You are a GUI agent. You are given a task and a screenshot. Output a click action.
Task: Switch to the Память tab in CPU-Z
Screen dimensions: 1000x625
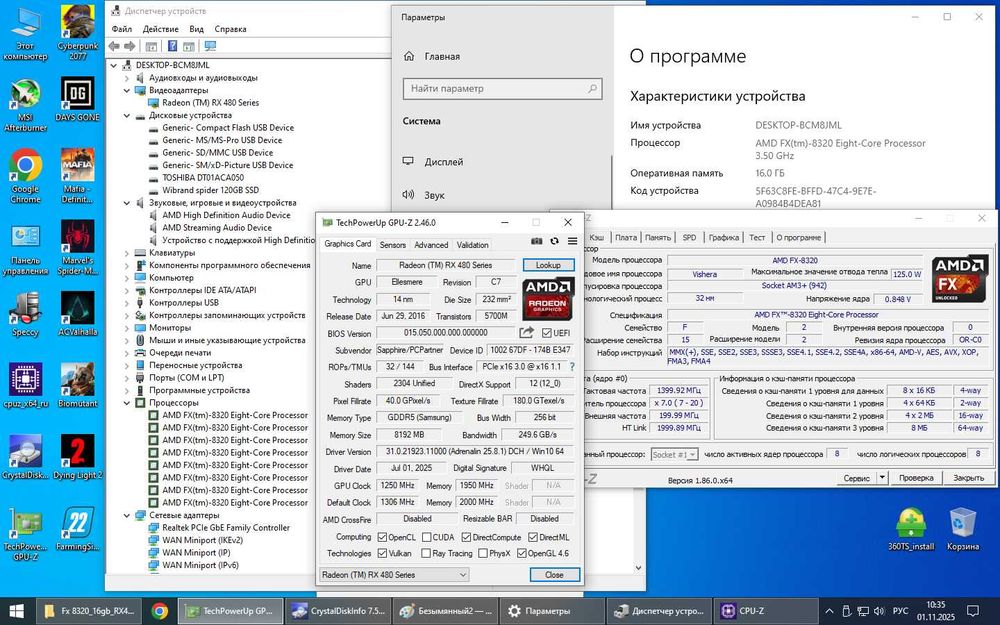coord(658,237)
